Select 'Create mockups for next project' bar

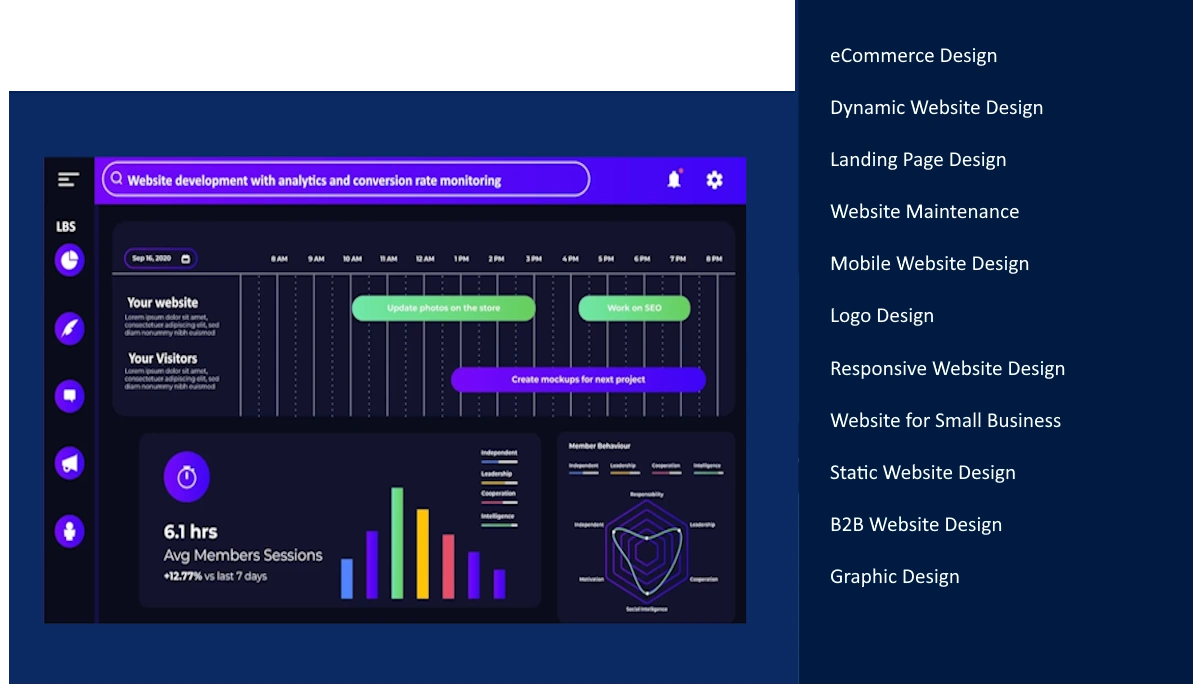pyautogui.click(x=578, y=380)
